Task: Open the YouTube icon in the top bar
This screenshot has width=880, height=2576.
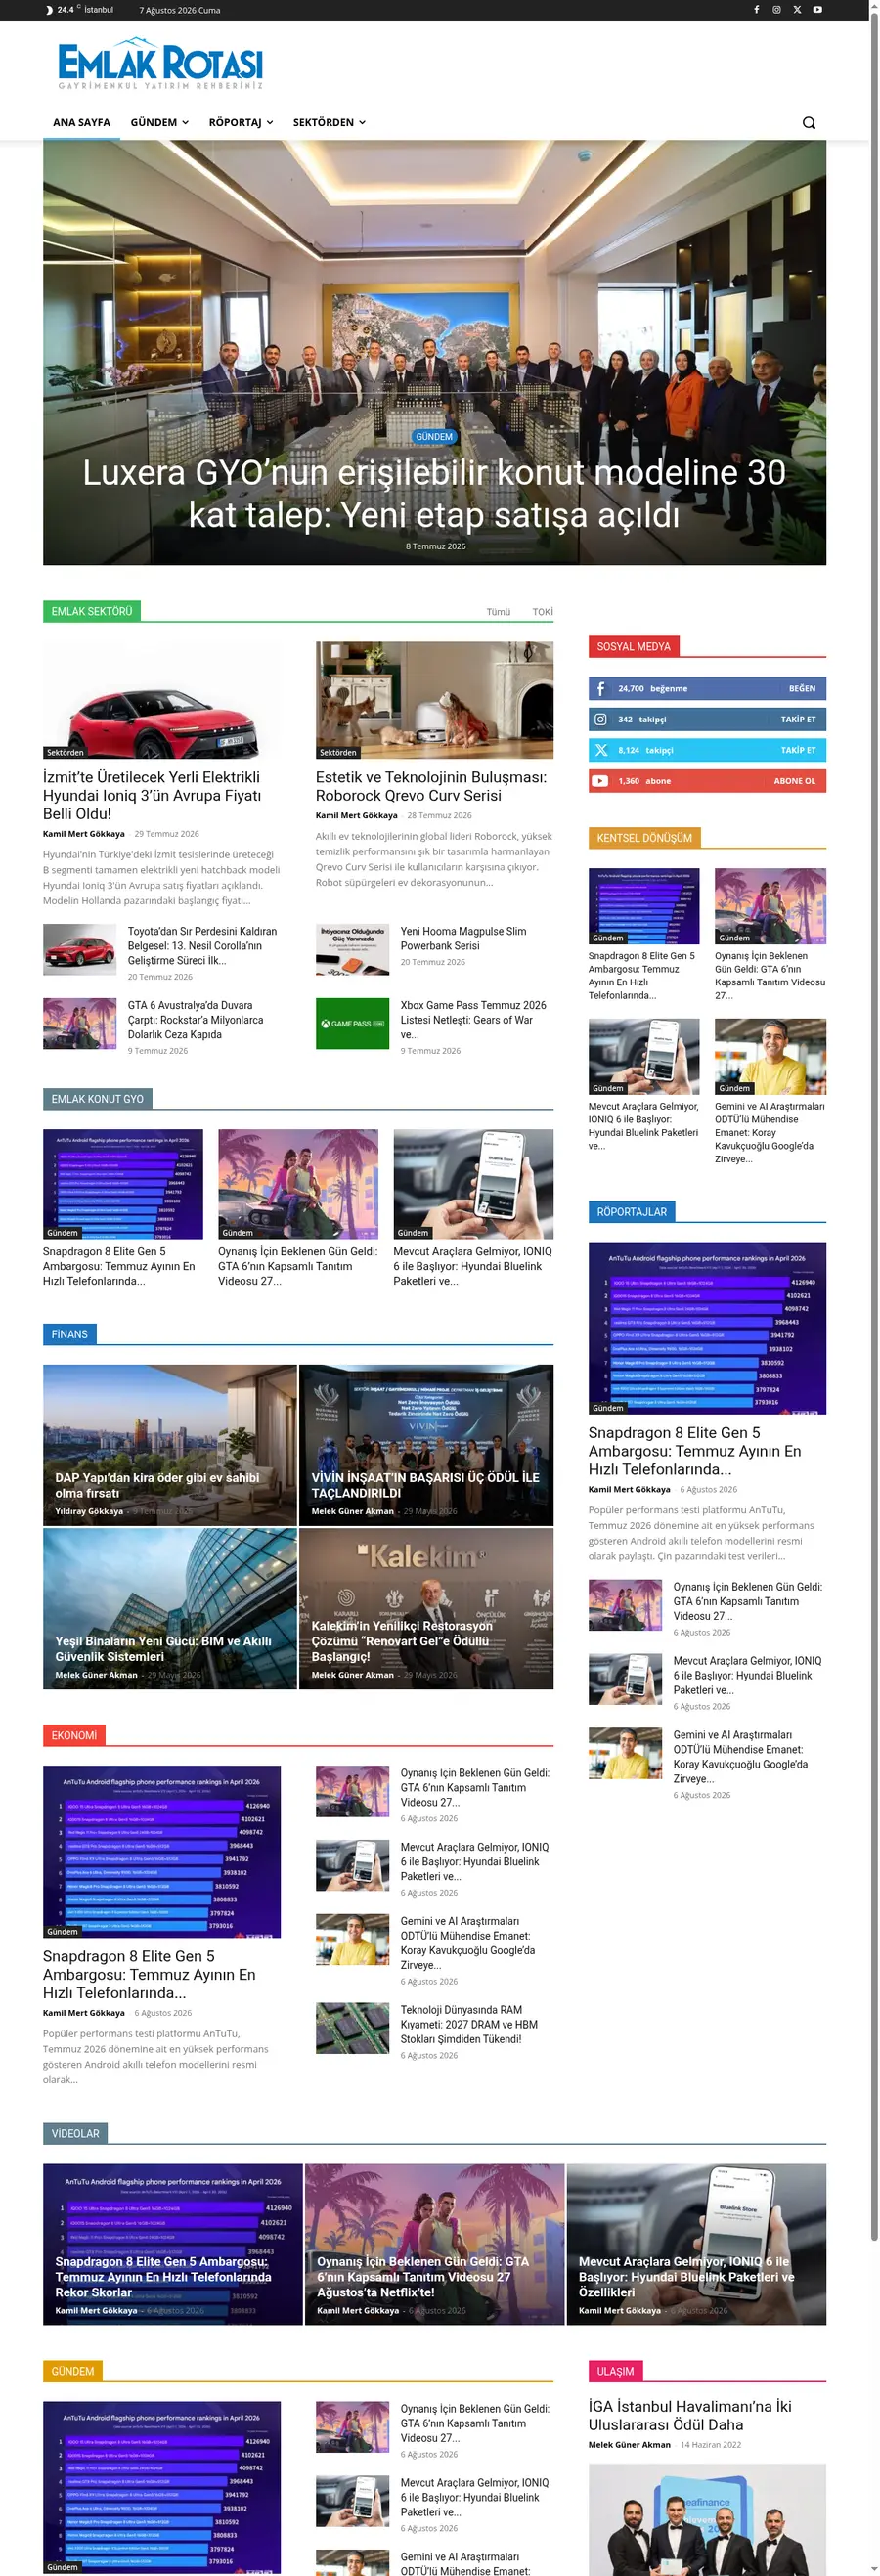Action: 817,10
